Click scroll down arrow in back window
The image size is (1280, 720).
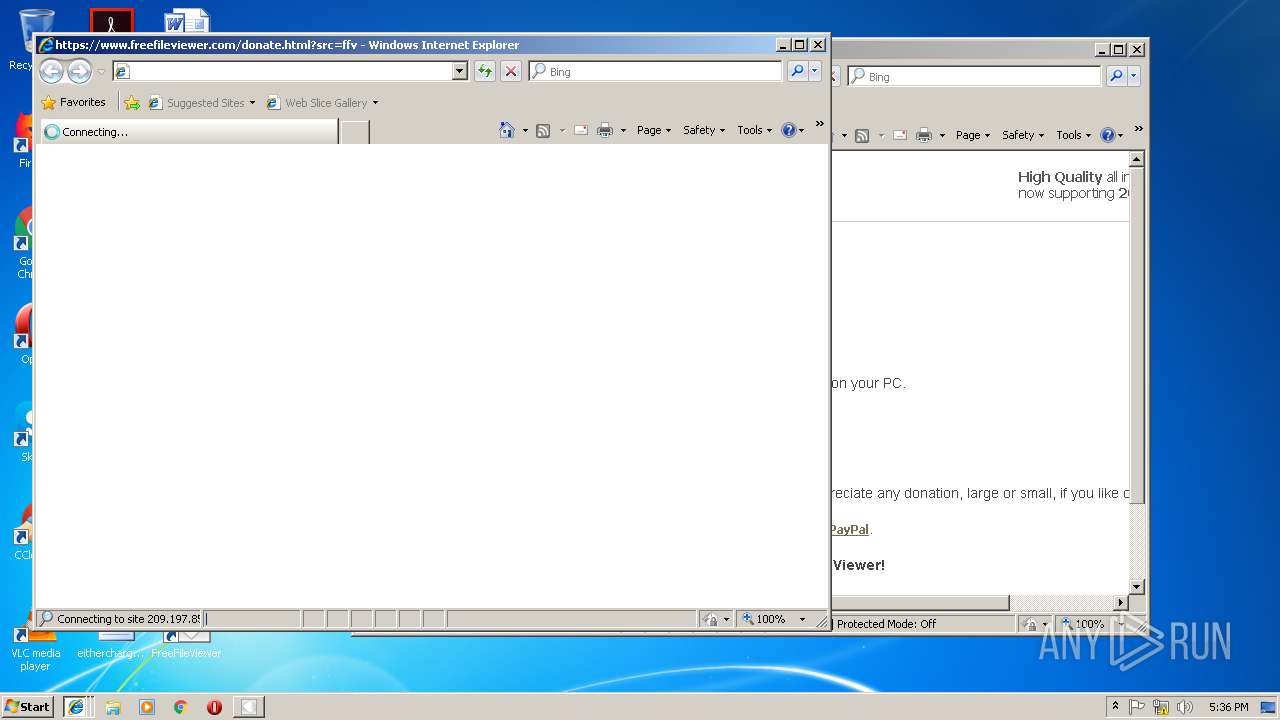[1137, 587]
